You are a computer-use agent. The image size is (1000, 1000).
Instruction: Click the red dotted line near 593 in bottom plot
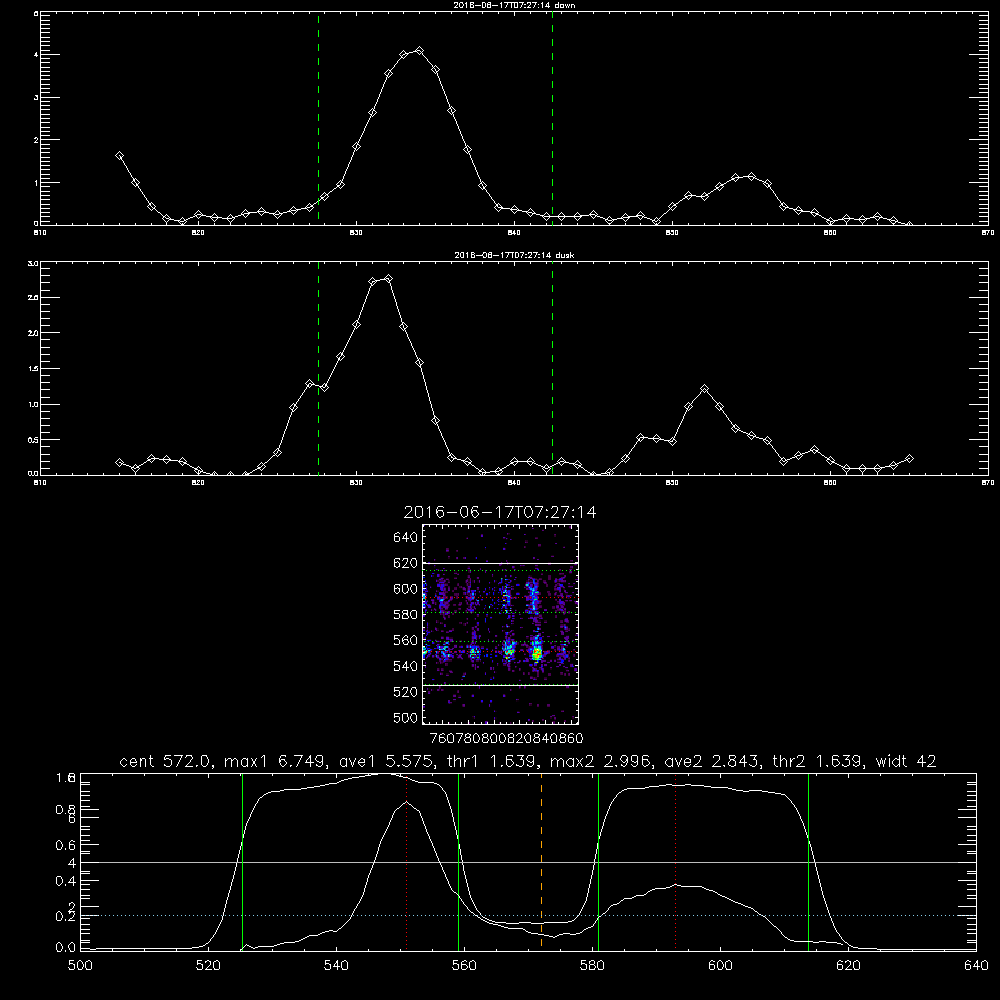click(675, 861)
